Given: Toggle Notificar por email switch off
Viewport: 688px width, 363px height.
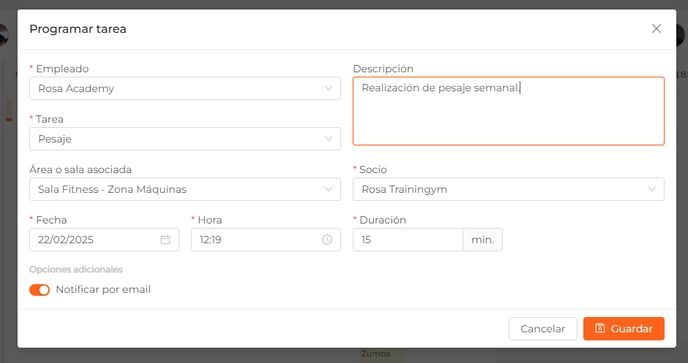Looking at the screenshot, I should 39,290.
